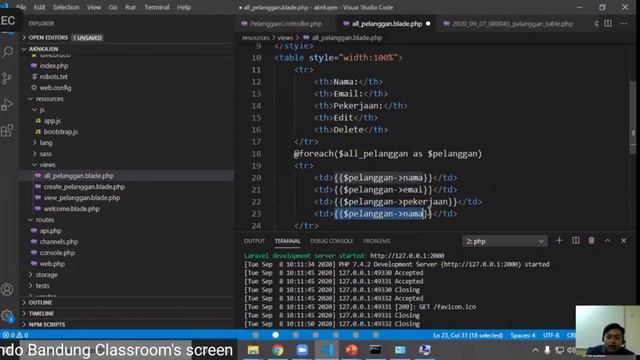Click 'Spaces: 4' indentation status entry

523,335
